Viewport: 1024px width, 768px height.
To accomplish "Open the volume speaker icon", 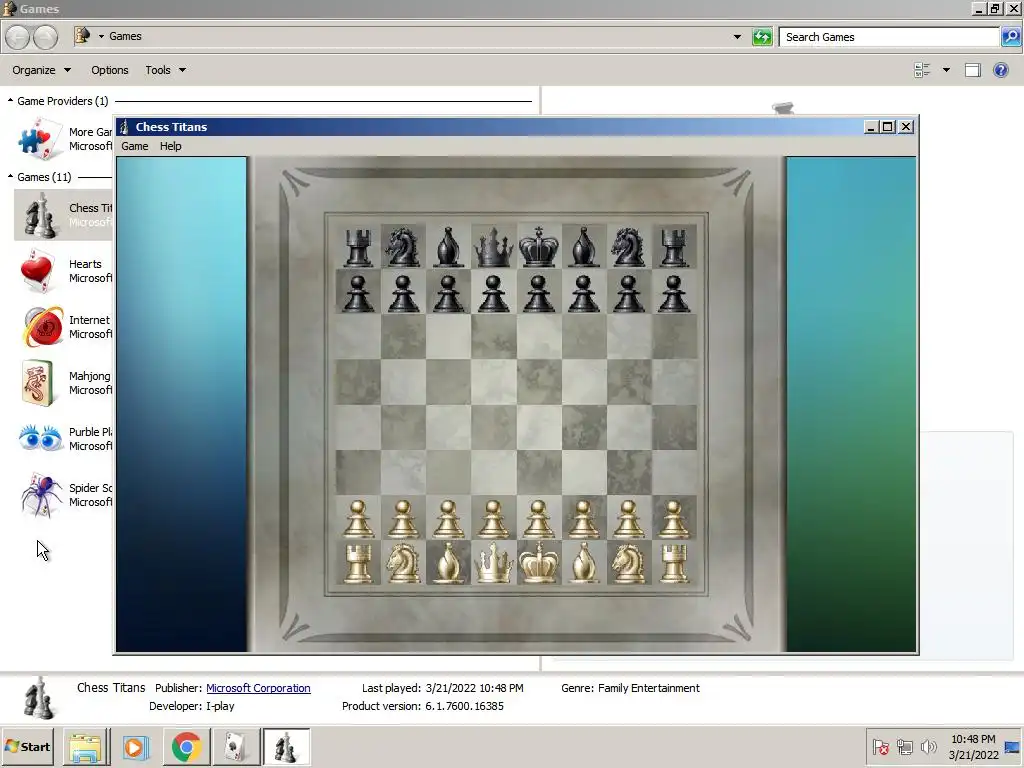I will pyautogui.click(x=928, y=746).
